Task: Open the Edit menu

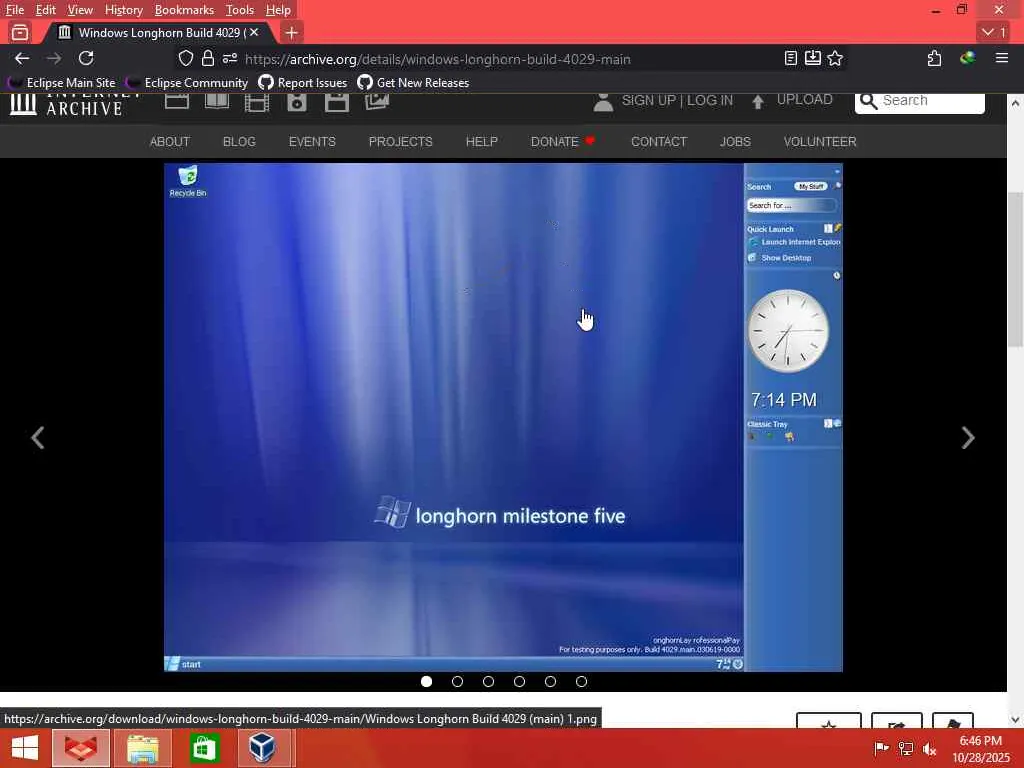Action: click(45, 10)
